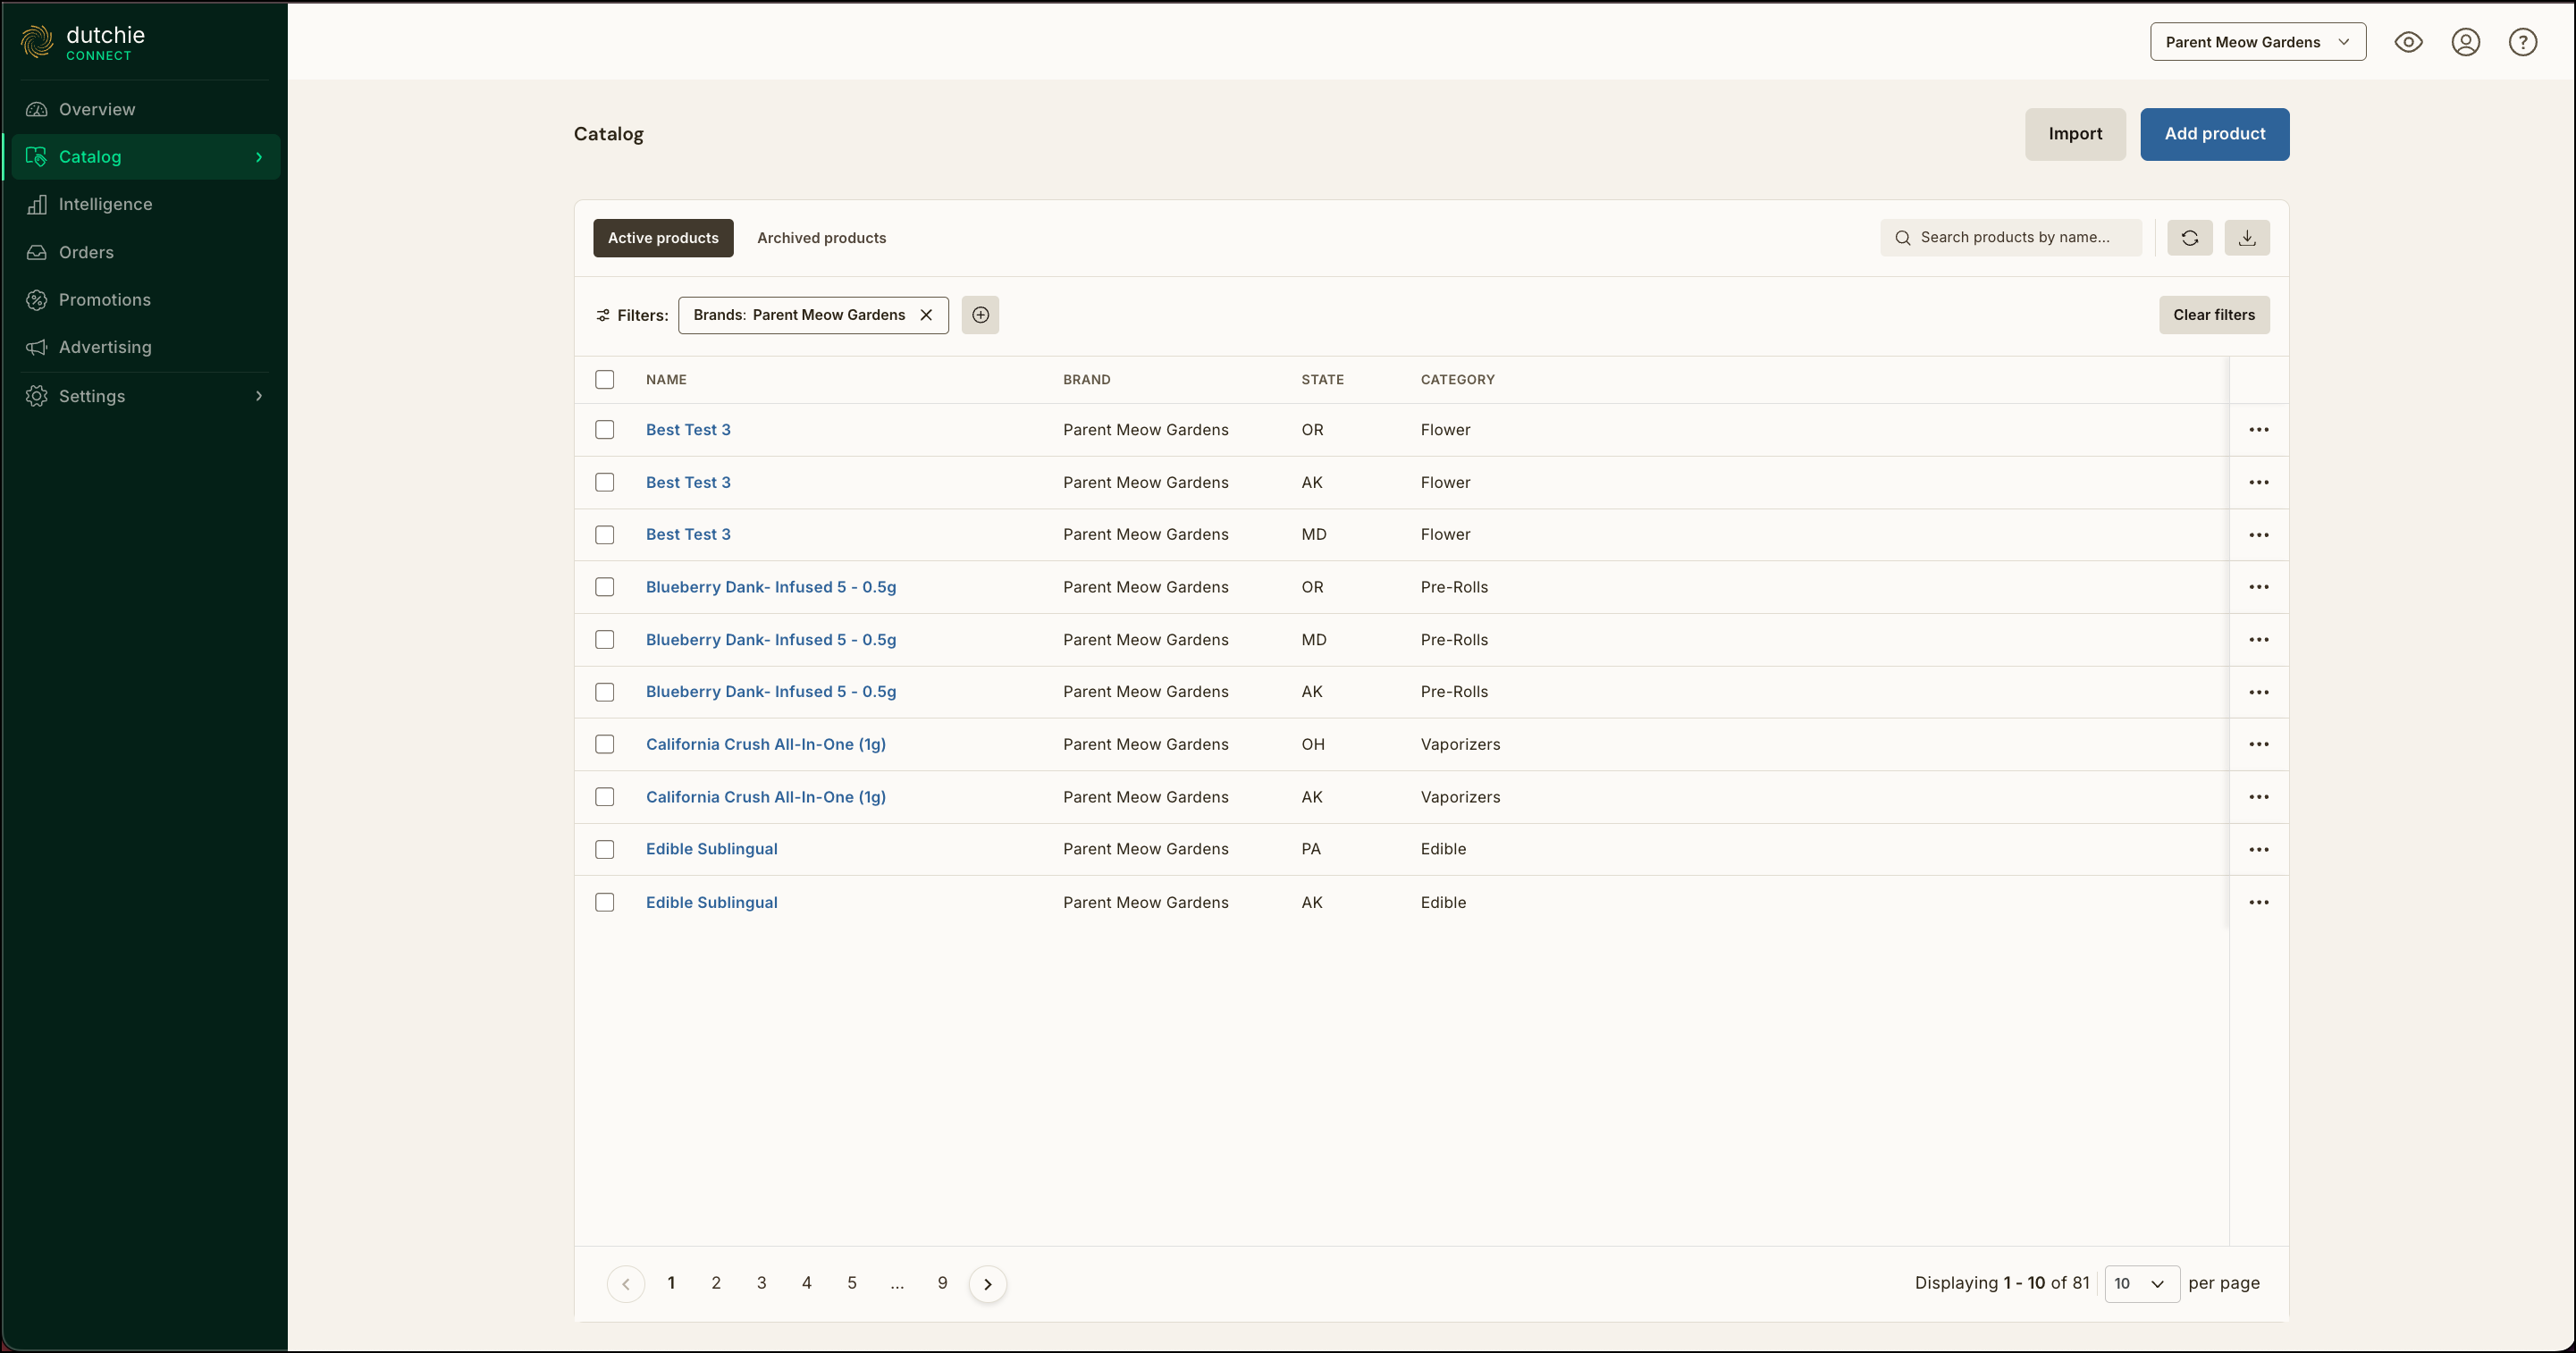This screenshot has height=1353, width=2576.
Task: Select the Edible Sublingual PA row checkbox
Action: (x=605, y=849)
